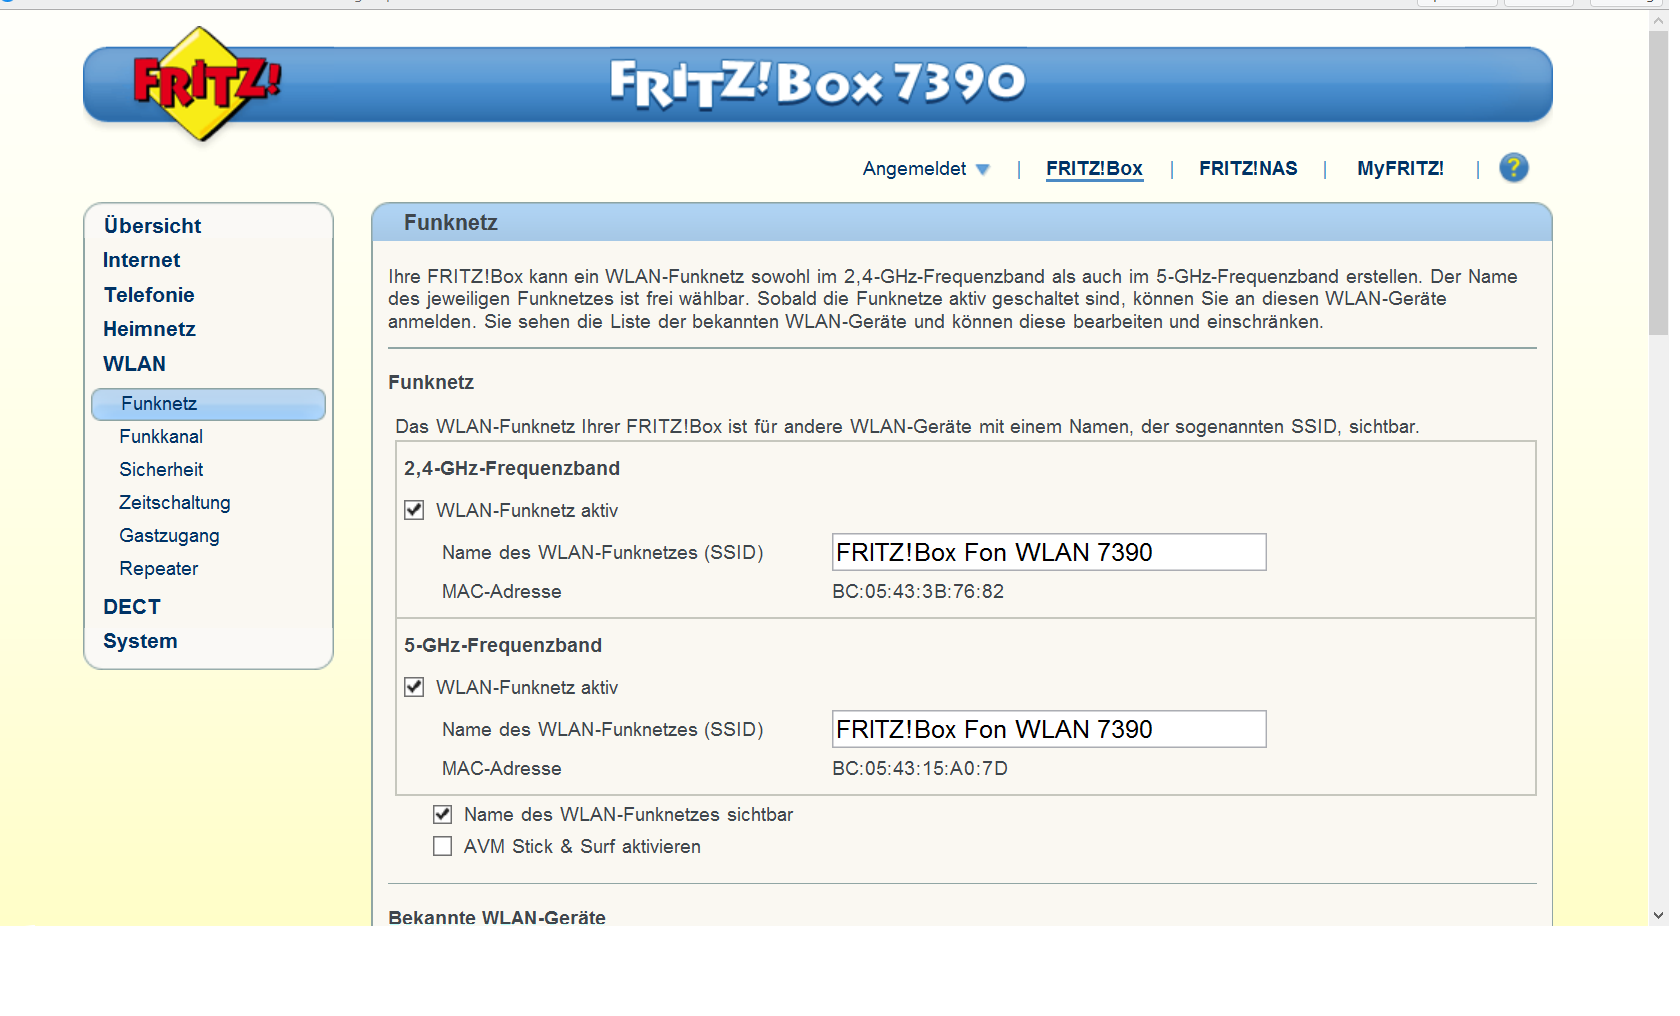Toggle 5-GHz WLAN-Funknetz aktiv checkbox
This screenshot has height=1016, width=1680.
click(x=414, y=687)
